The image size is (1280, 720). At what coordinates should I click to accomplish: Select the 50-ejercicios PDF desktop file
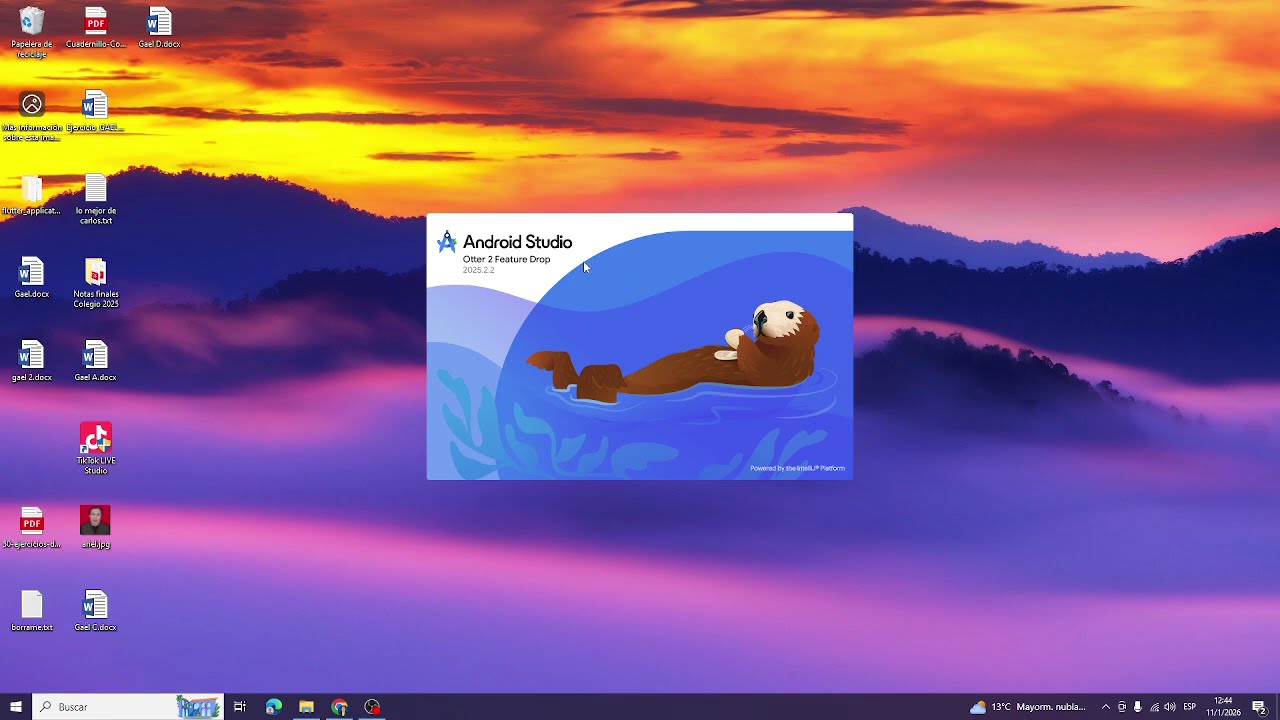coord(32,528)
